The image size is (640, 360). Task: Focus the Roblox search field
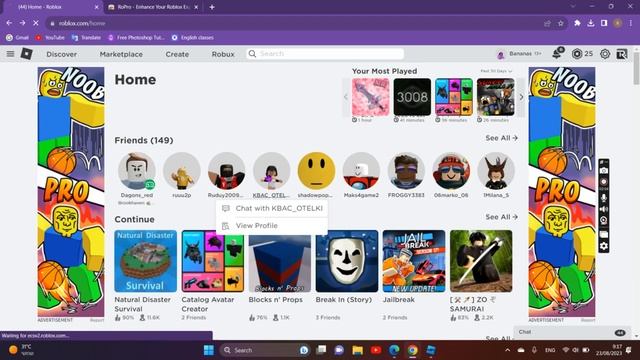pyautogui.click(x=325, y=54)
